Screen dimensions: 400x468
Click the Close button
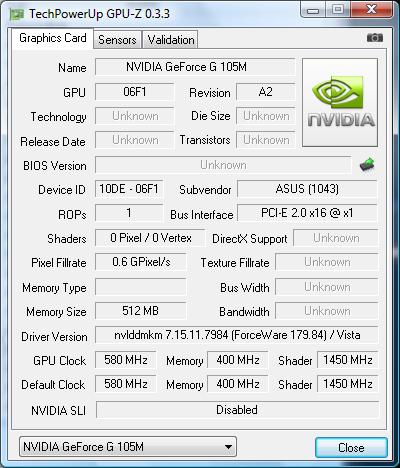point(351,447)
